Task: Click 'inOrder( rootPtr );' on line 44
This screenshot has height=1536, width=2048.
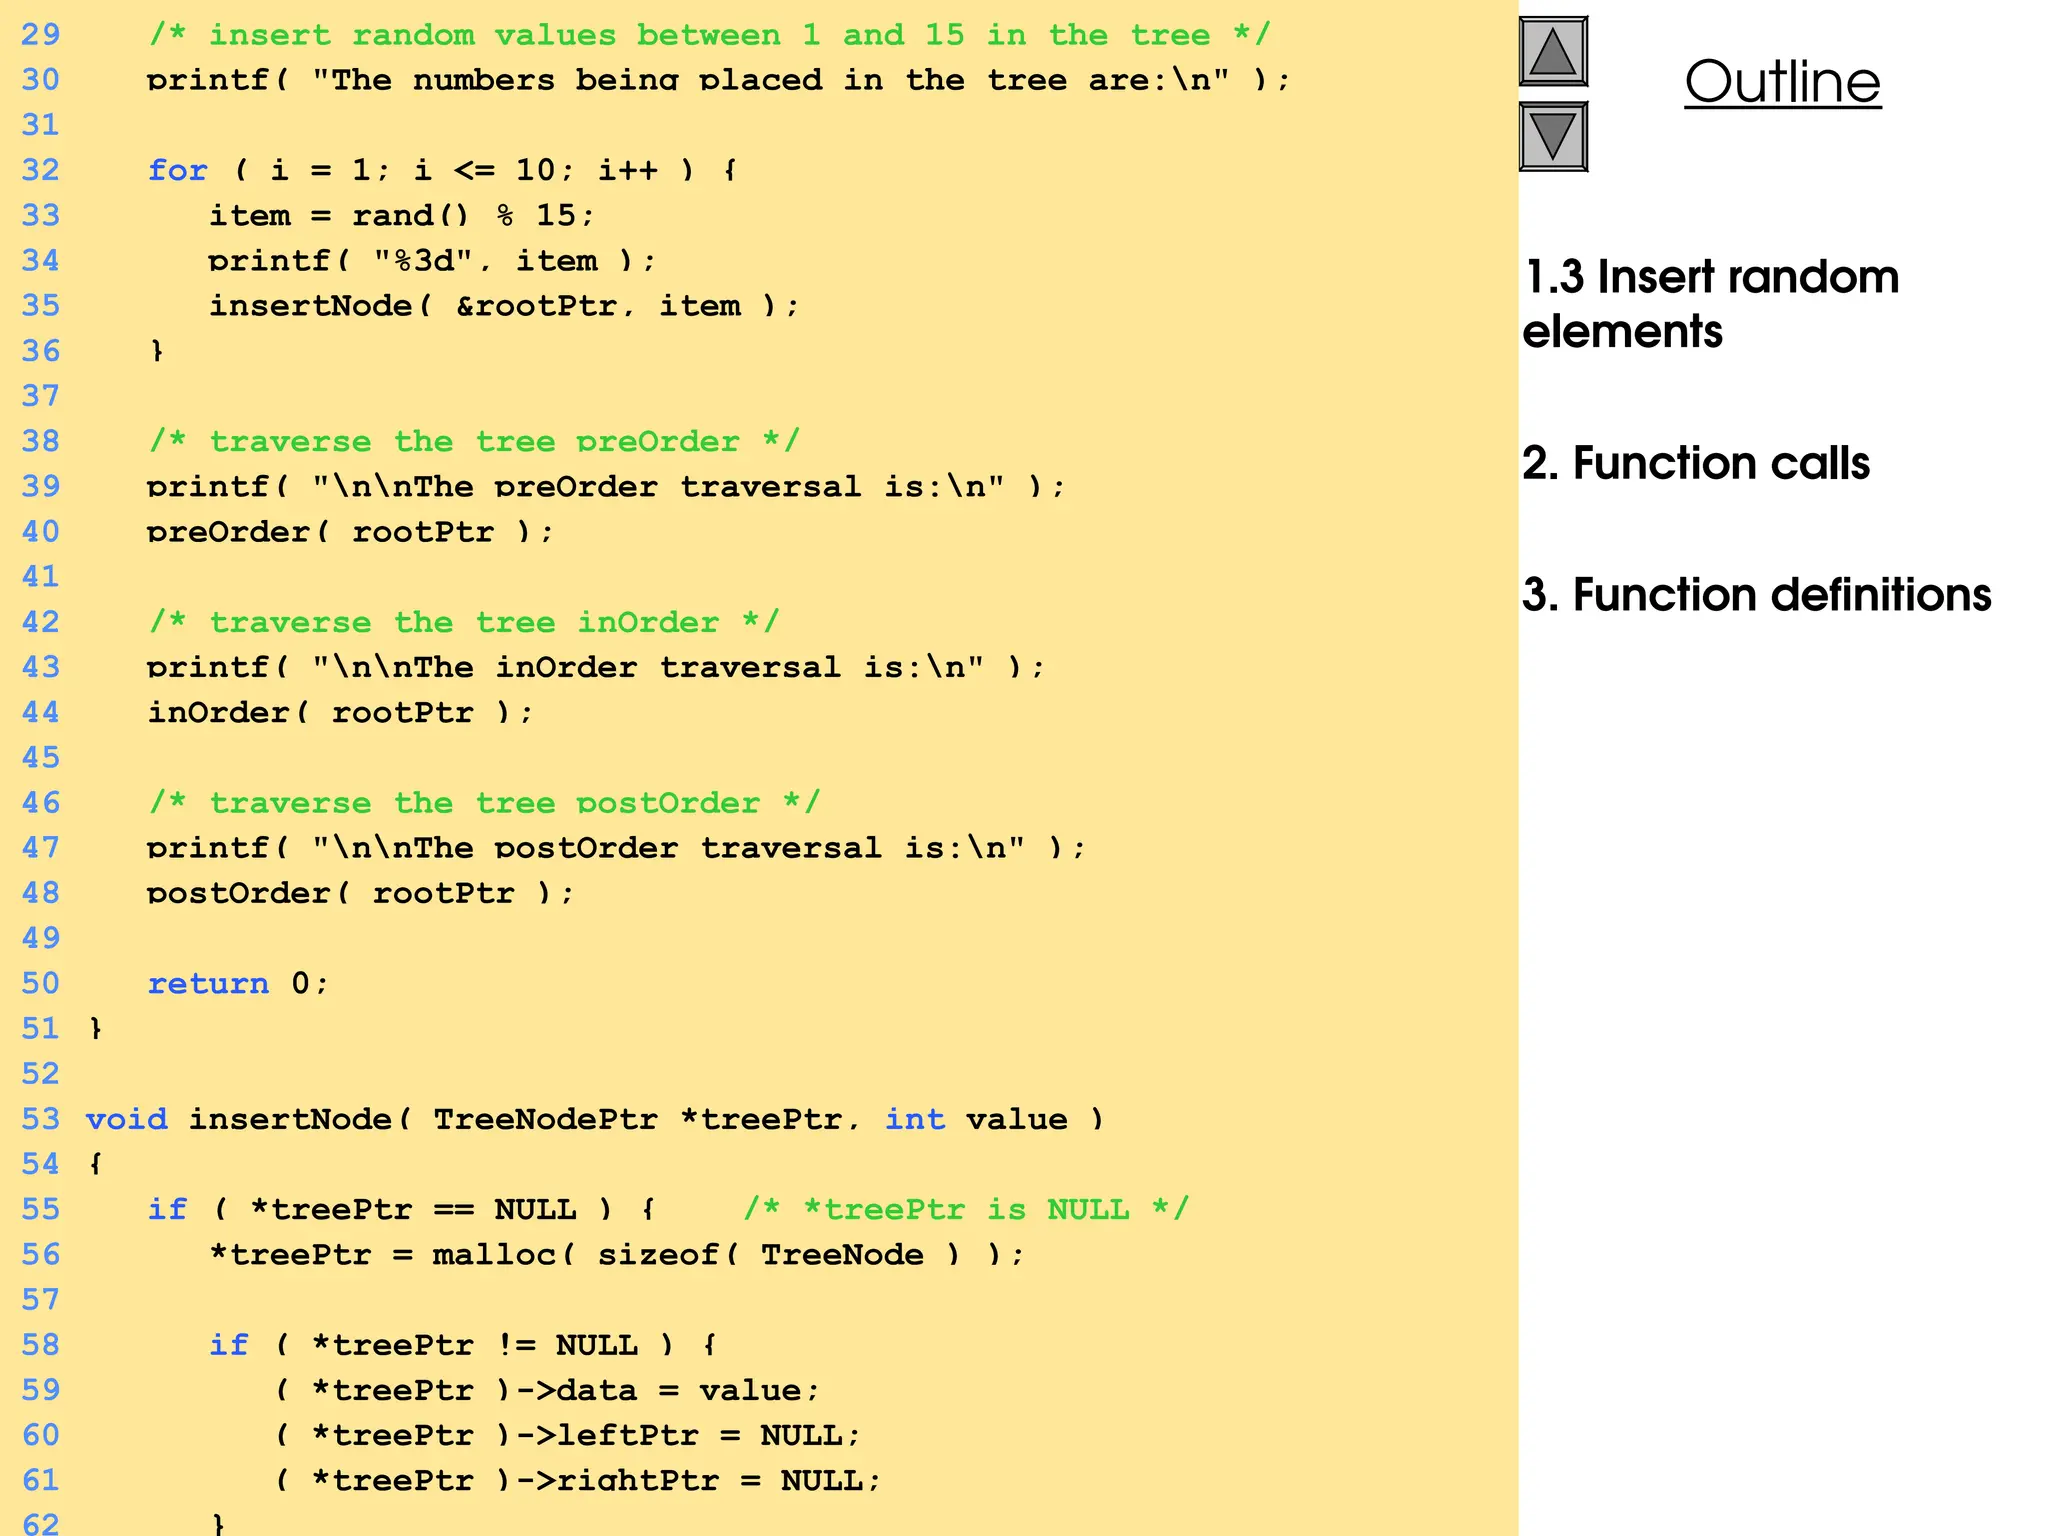Action: [340, 713]
